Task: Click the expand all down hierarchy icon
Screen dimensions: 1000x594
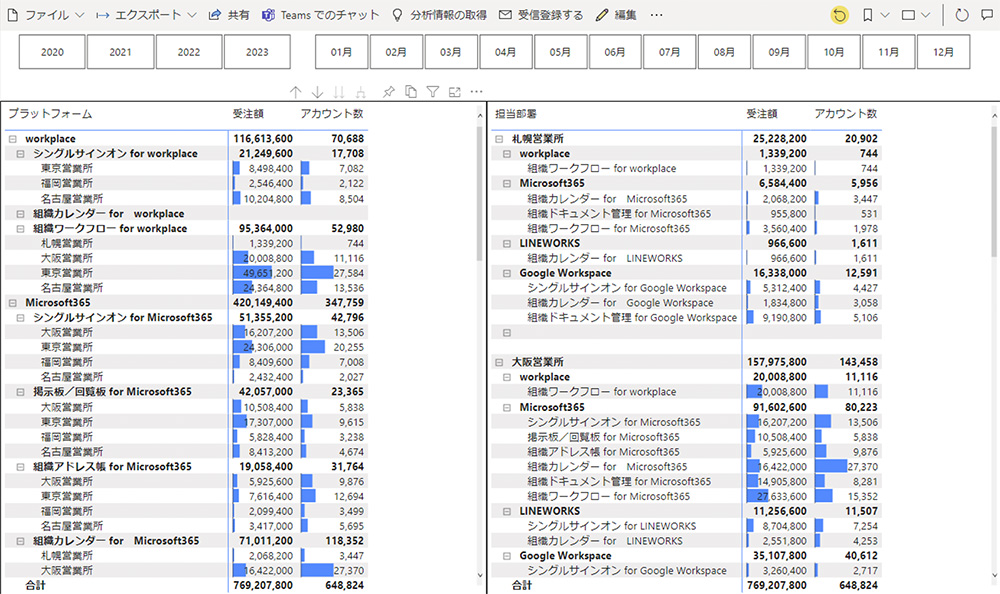Action: pyautogui.click(x=360, y=92)
